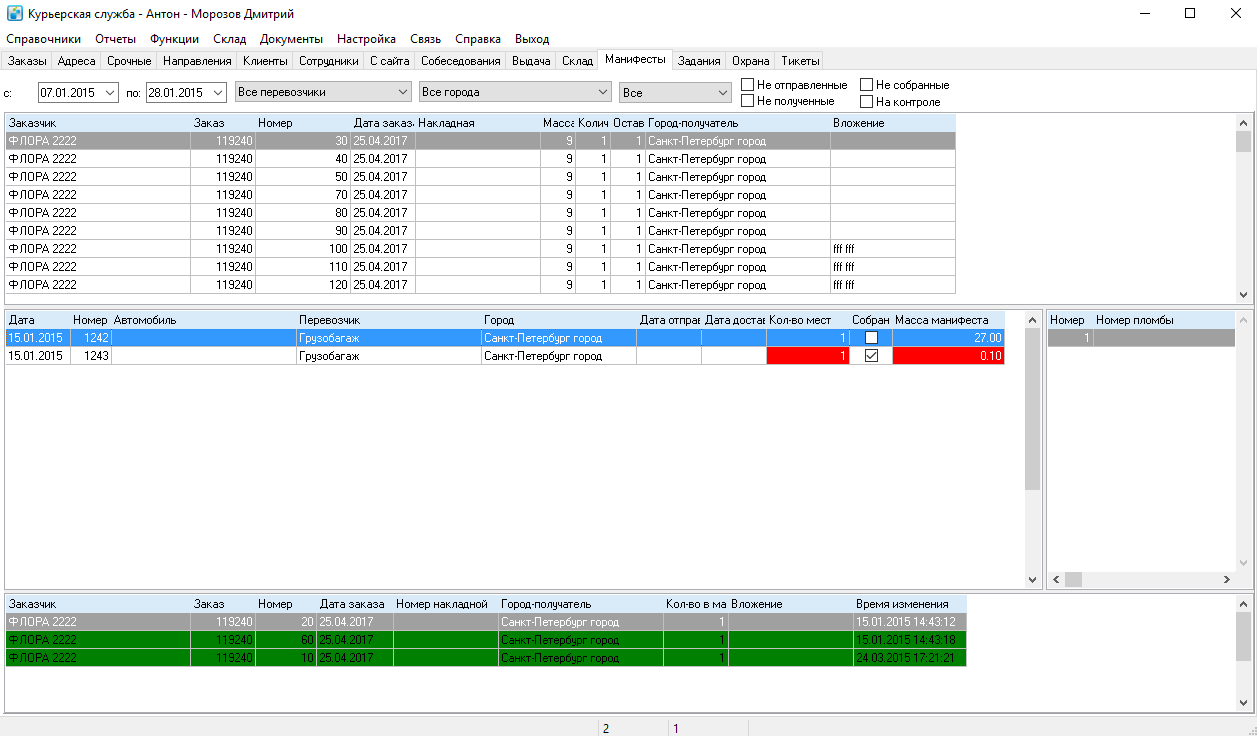Open the start date picker showing 07.01.2015
The width and height of the screenshot is (1257, 736).
tap(109, 92)
